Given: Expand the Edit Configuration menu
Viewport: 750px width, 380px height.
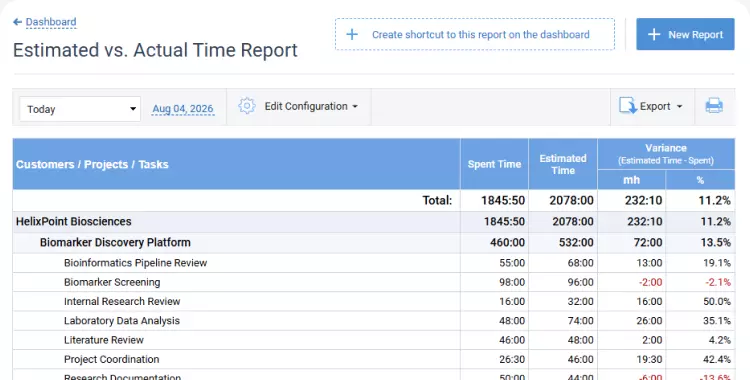Looking at the screenshot, I should [311, 106].
